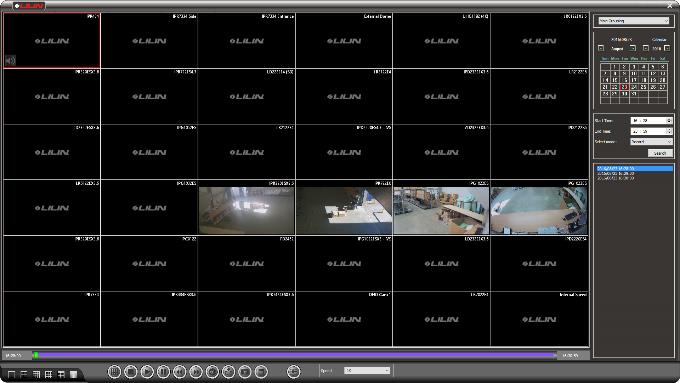The height and width of the screenshot is (383, 680).
Task: Click the return arrow button beside Speed
Action: [x=294, y=372]
